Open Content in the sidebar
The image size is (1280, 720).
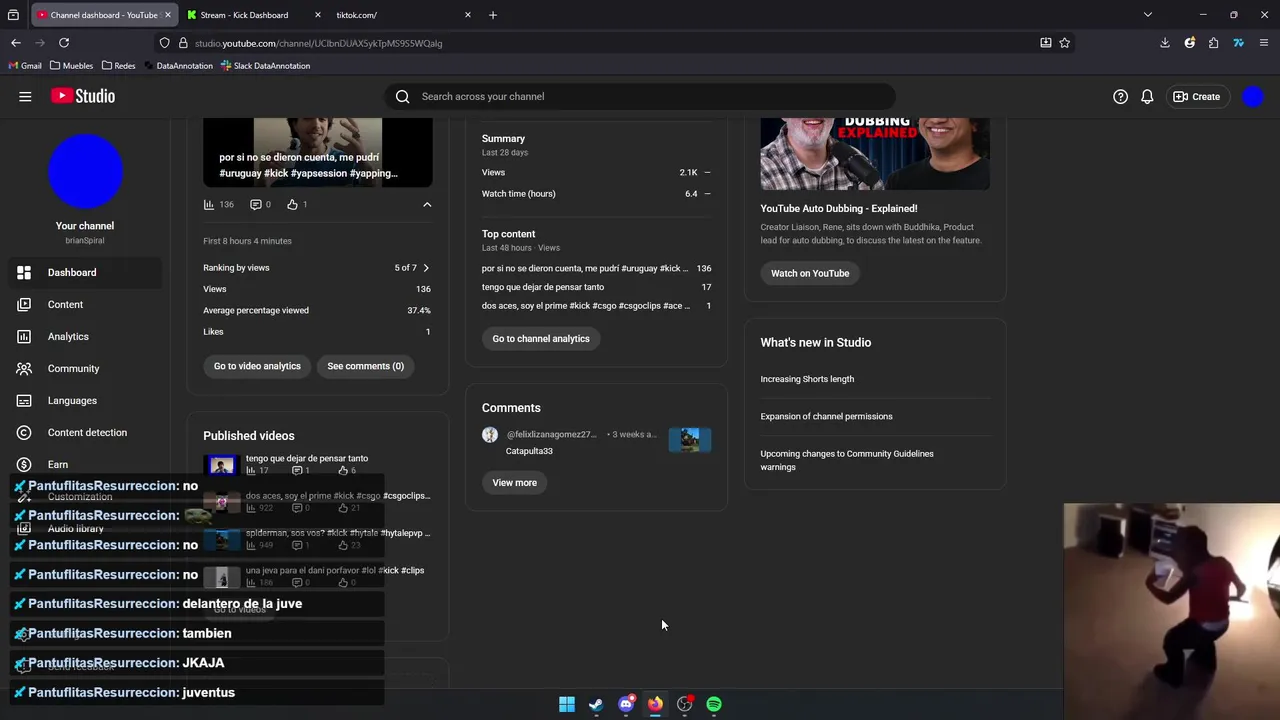click(85, 304)
